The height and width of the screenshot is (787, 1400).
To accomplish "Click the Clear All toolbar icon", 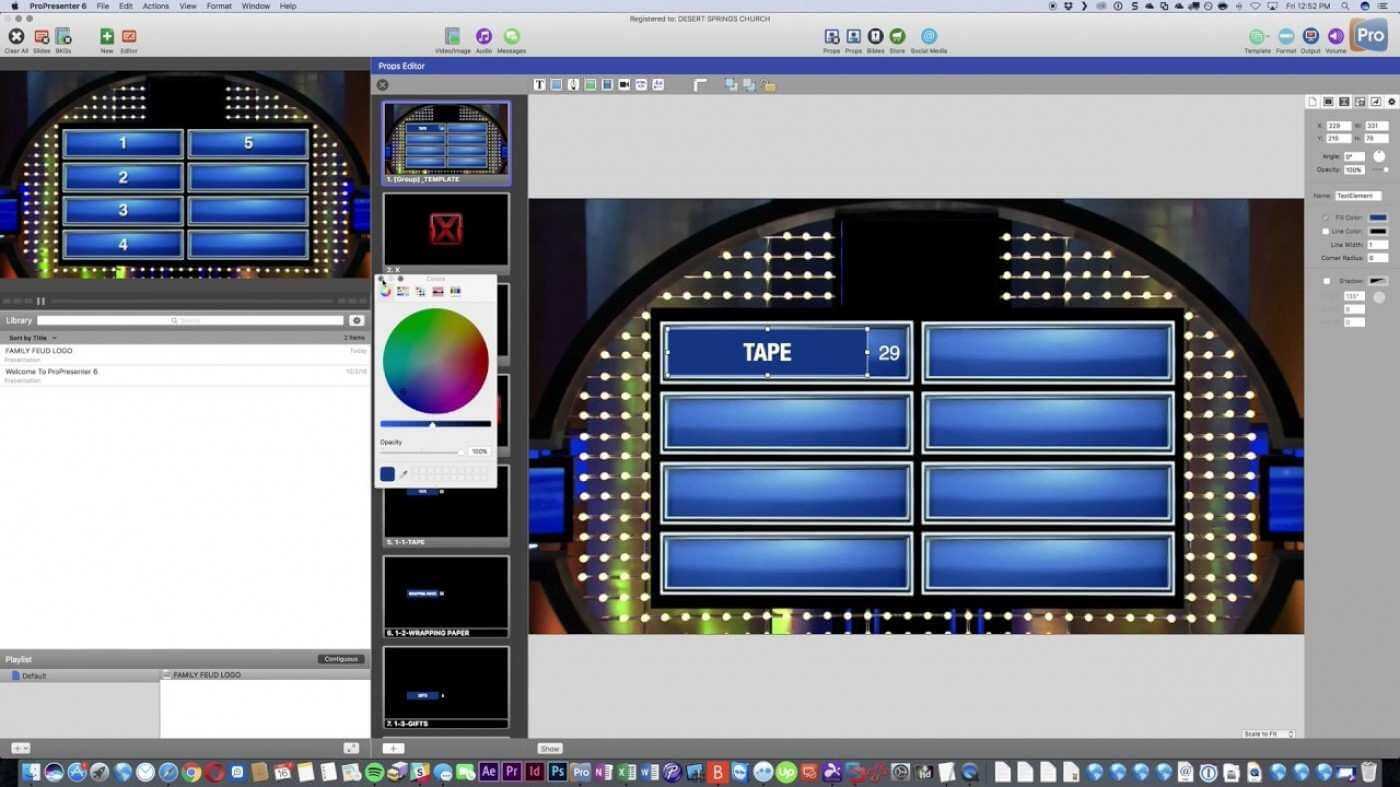I will coord(16,37).
